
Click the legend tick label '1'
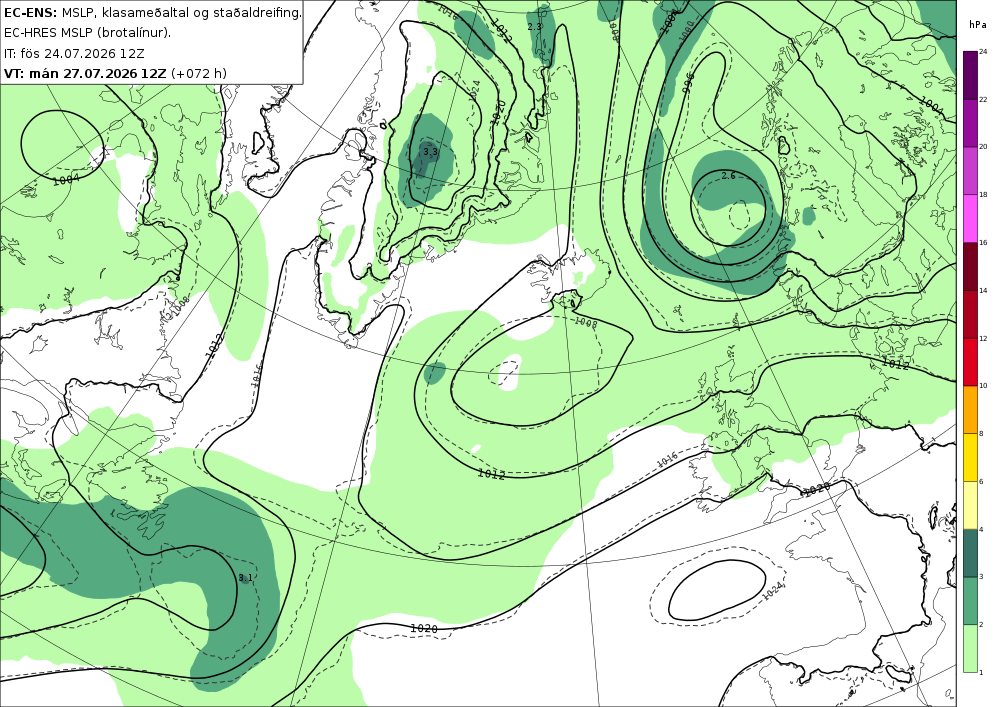(x=981, y=672)
